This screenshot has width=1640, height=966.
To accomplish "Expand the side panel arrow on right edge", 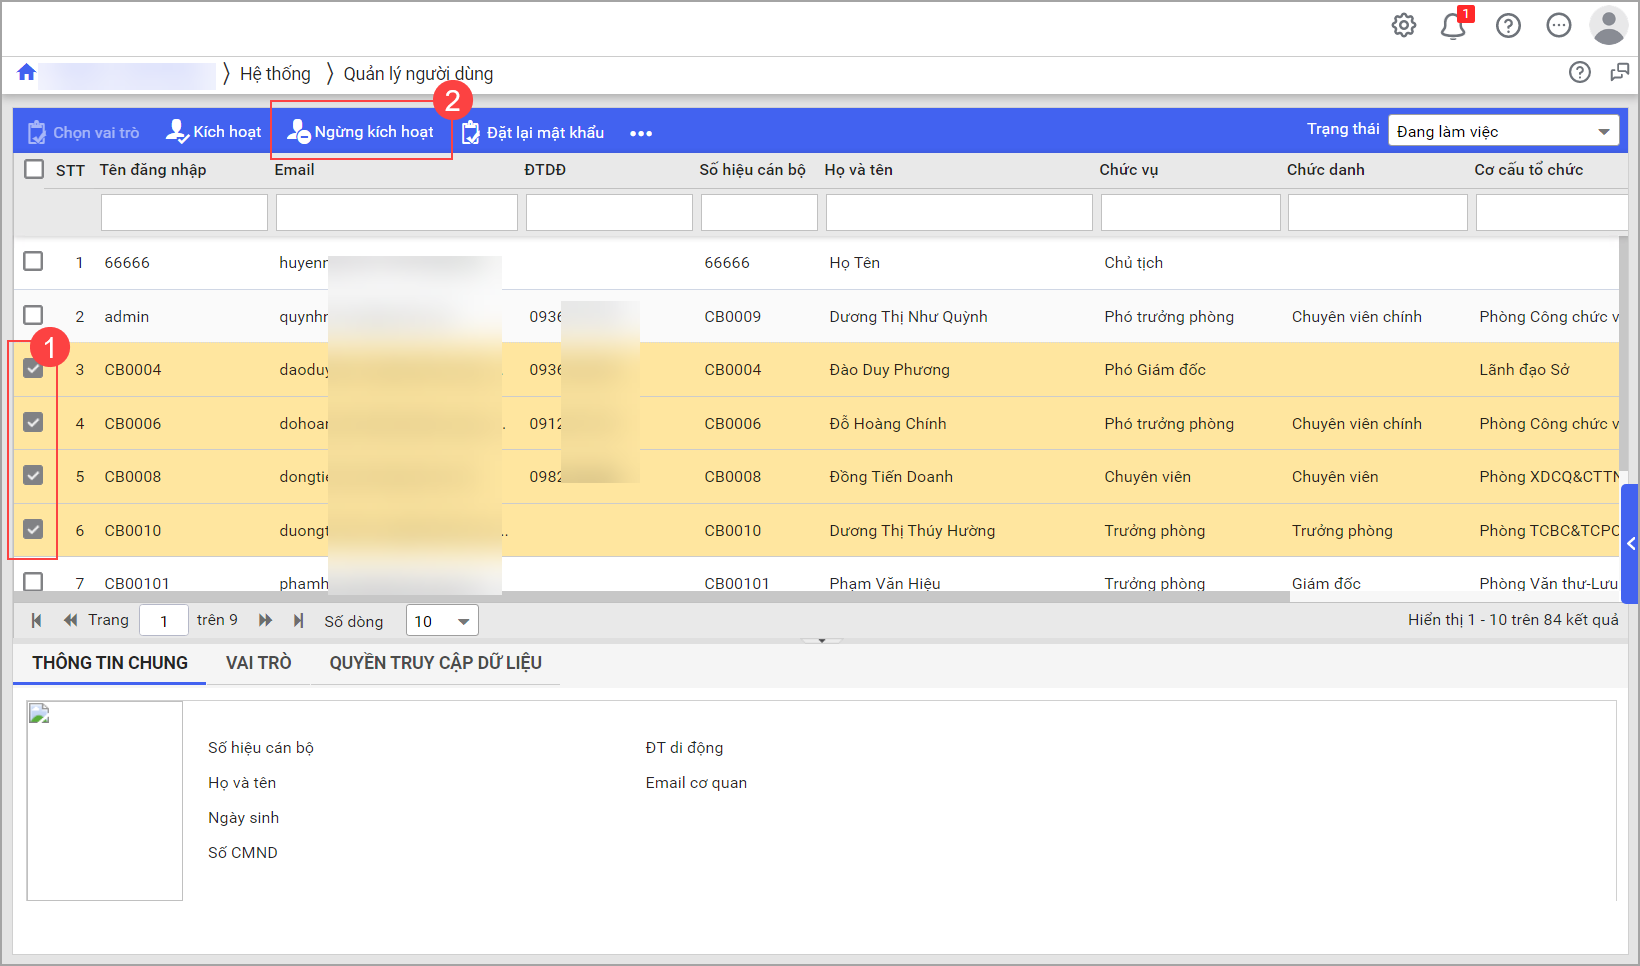I will tap(1631, 544).
